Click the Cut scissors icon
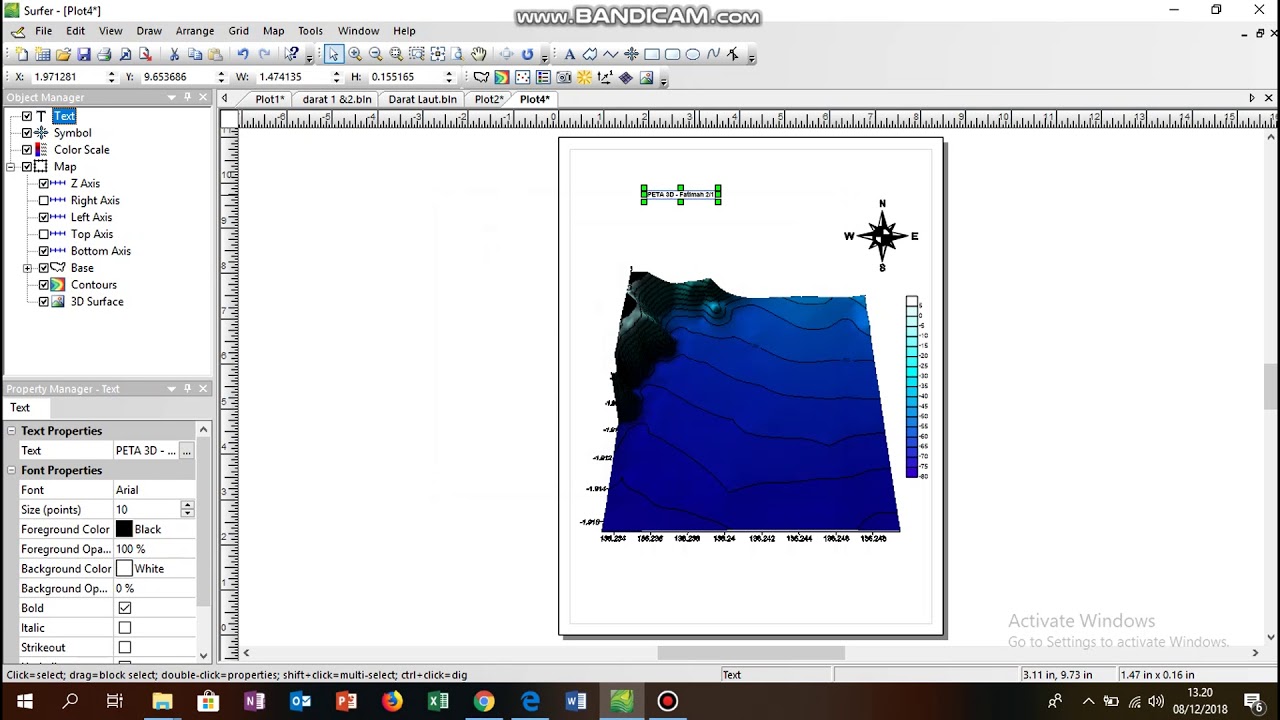The image size is (1280, 720). [174, 54]
